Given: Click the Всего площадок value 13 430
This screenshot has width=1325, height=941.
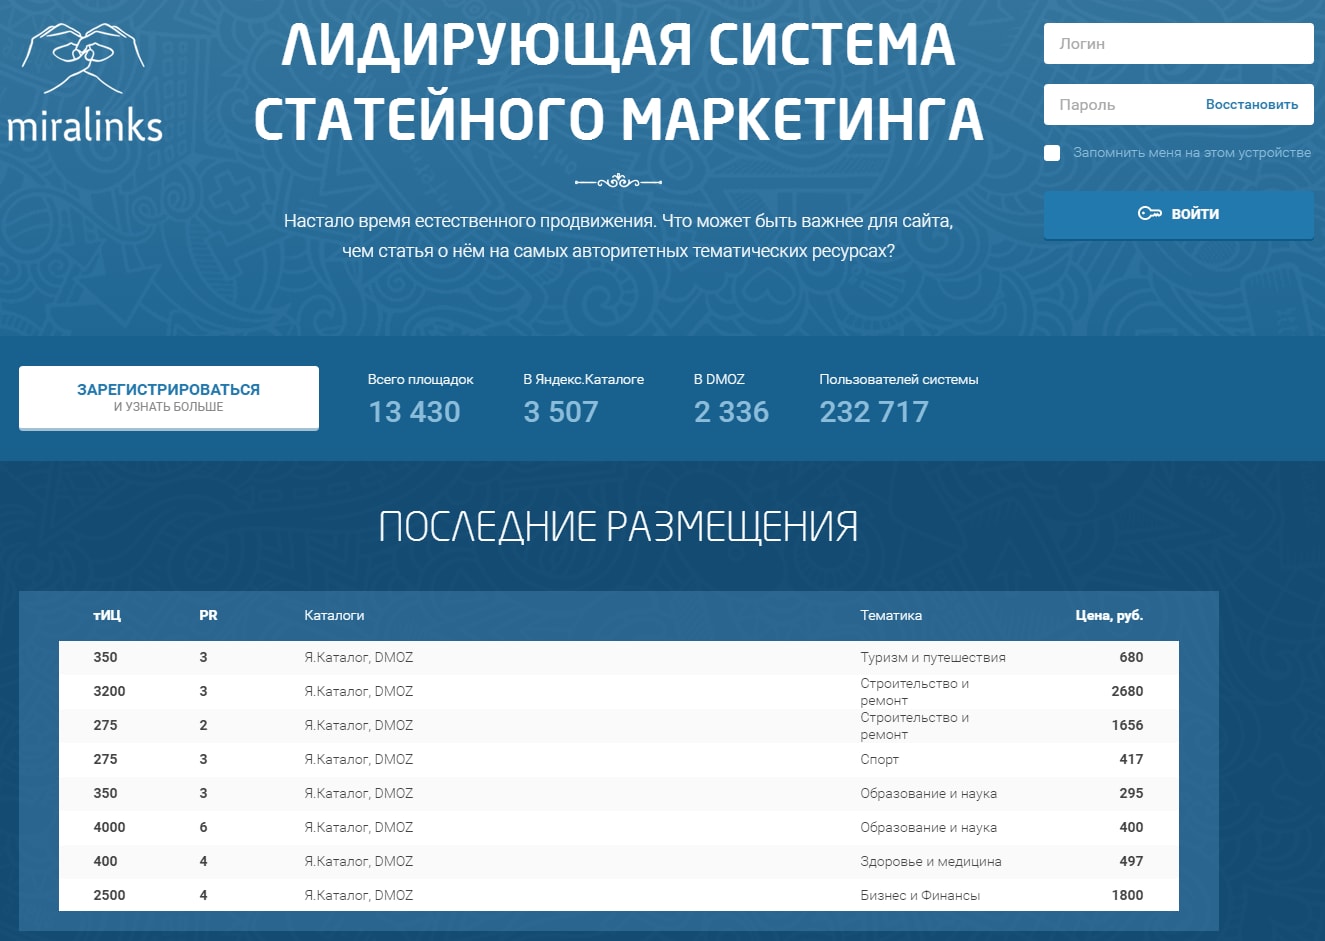Looking at the screenshot, I should click(414, 412).
